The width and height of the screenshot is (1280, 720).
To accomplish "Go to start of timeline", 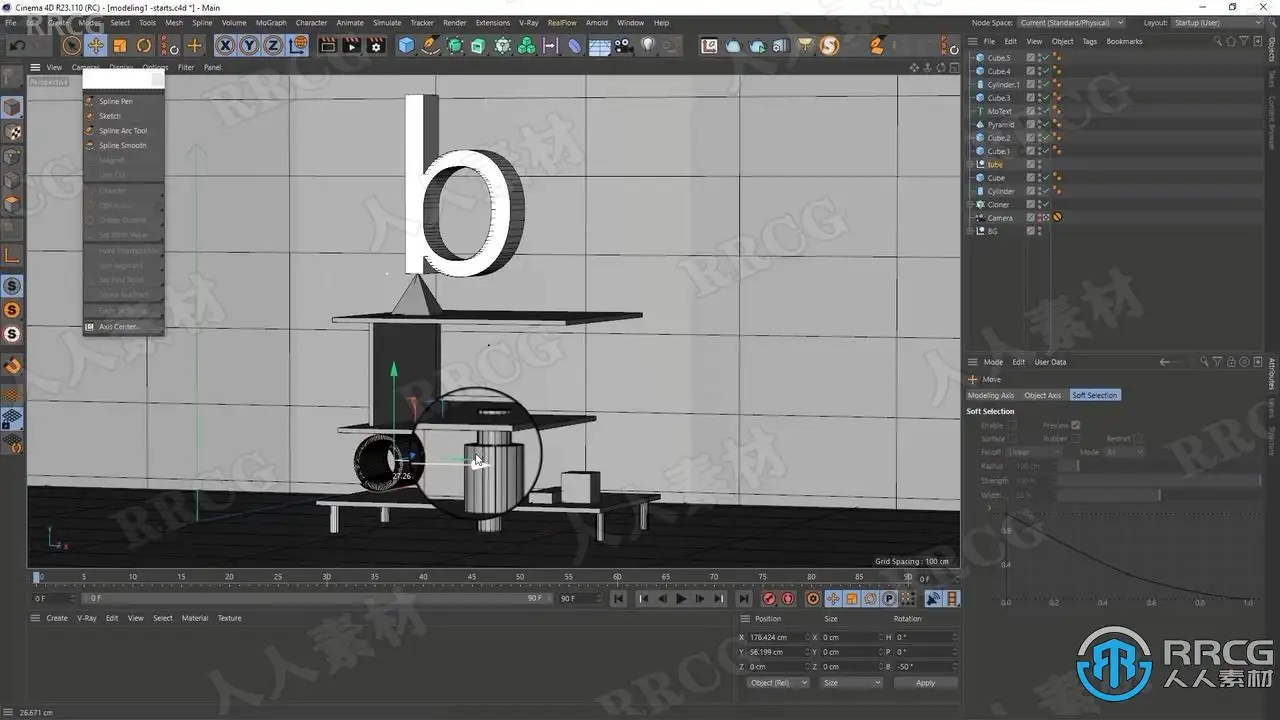I will click(619, 599).
